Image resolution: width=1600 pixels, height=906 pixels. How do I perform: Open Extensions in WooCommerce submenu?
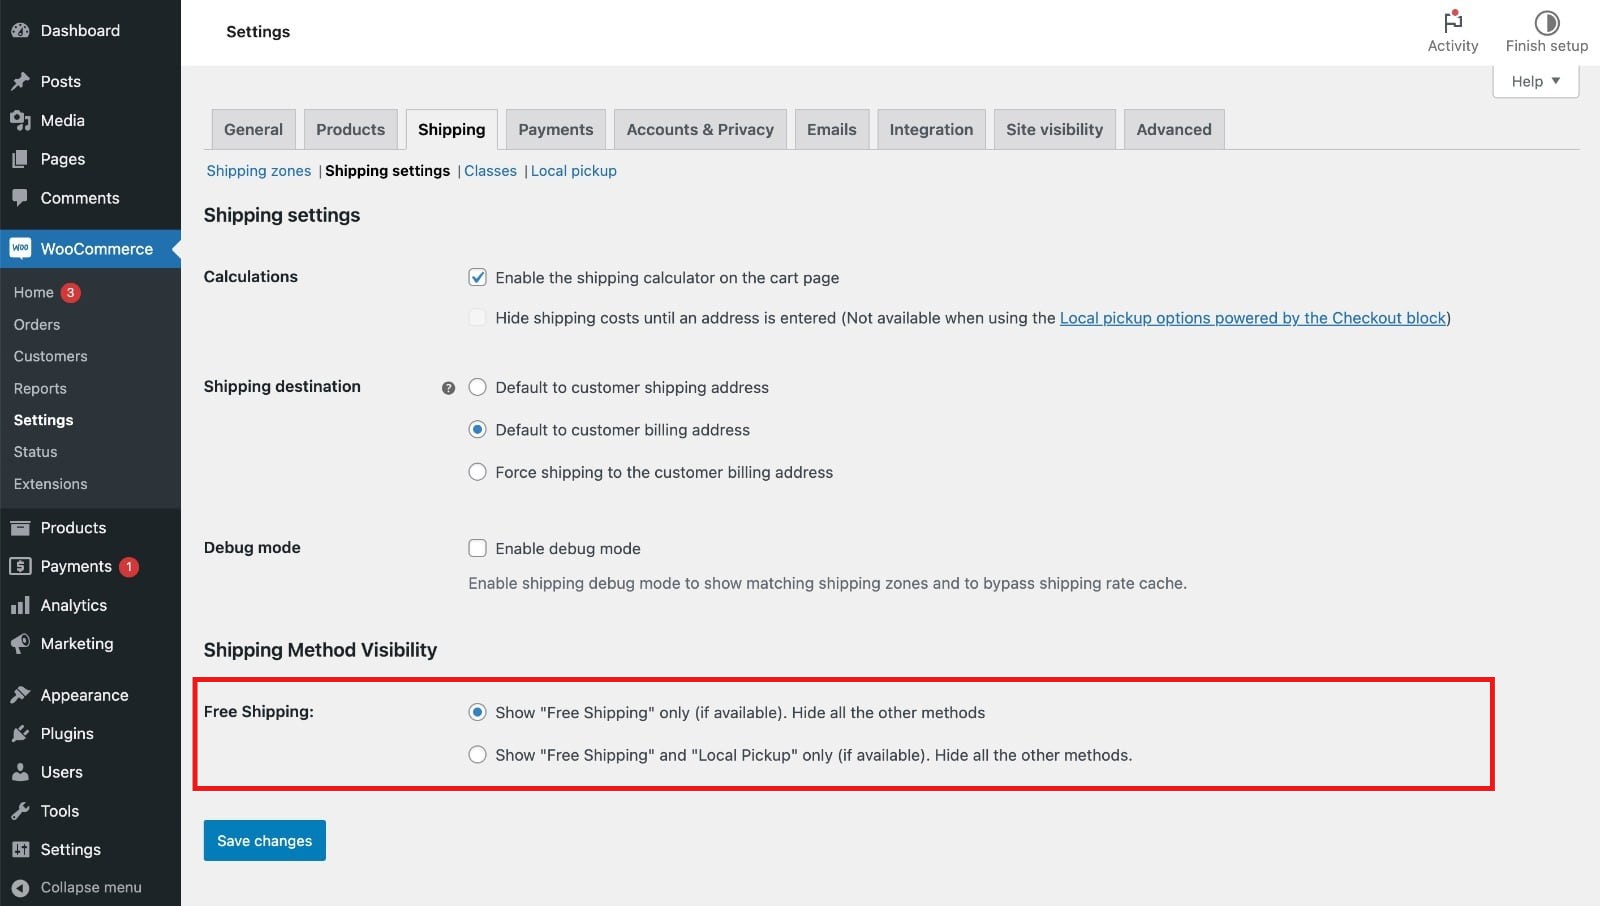[50, 484]
